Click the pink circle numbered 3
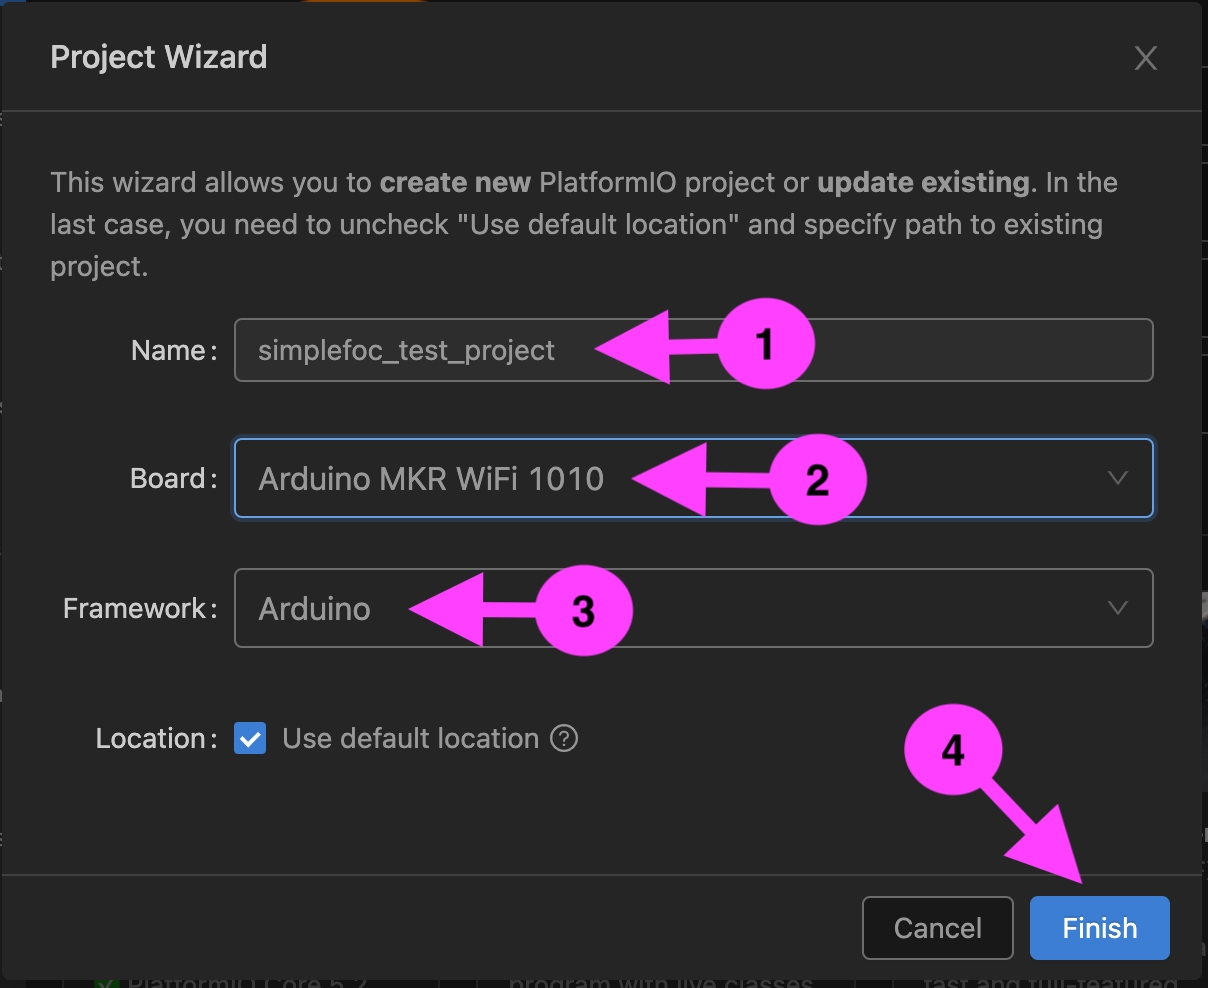 583,610
